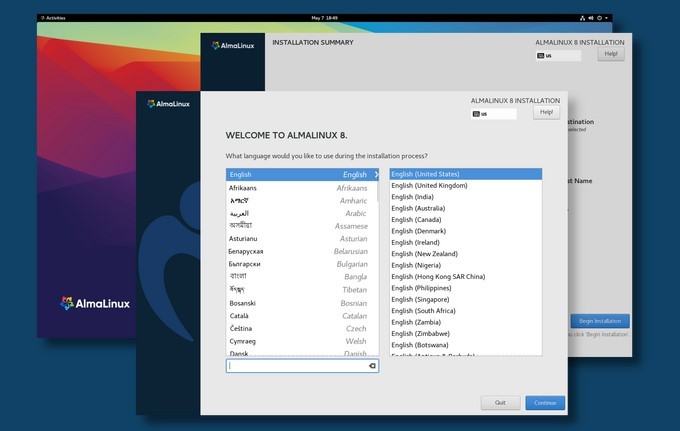Click the volume icon in the top bar

coord(591,18)
